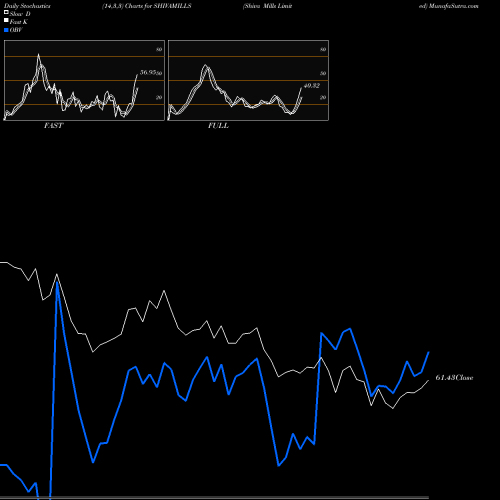Click the 'Charts for SHIVAMILLS' heading
Image resolution: width=500 pixels, height=500 pixels.
pos(158,6)
